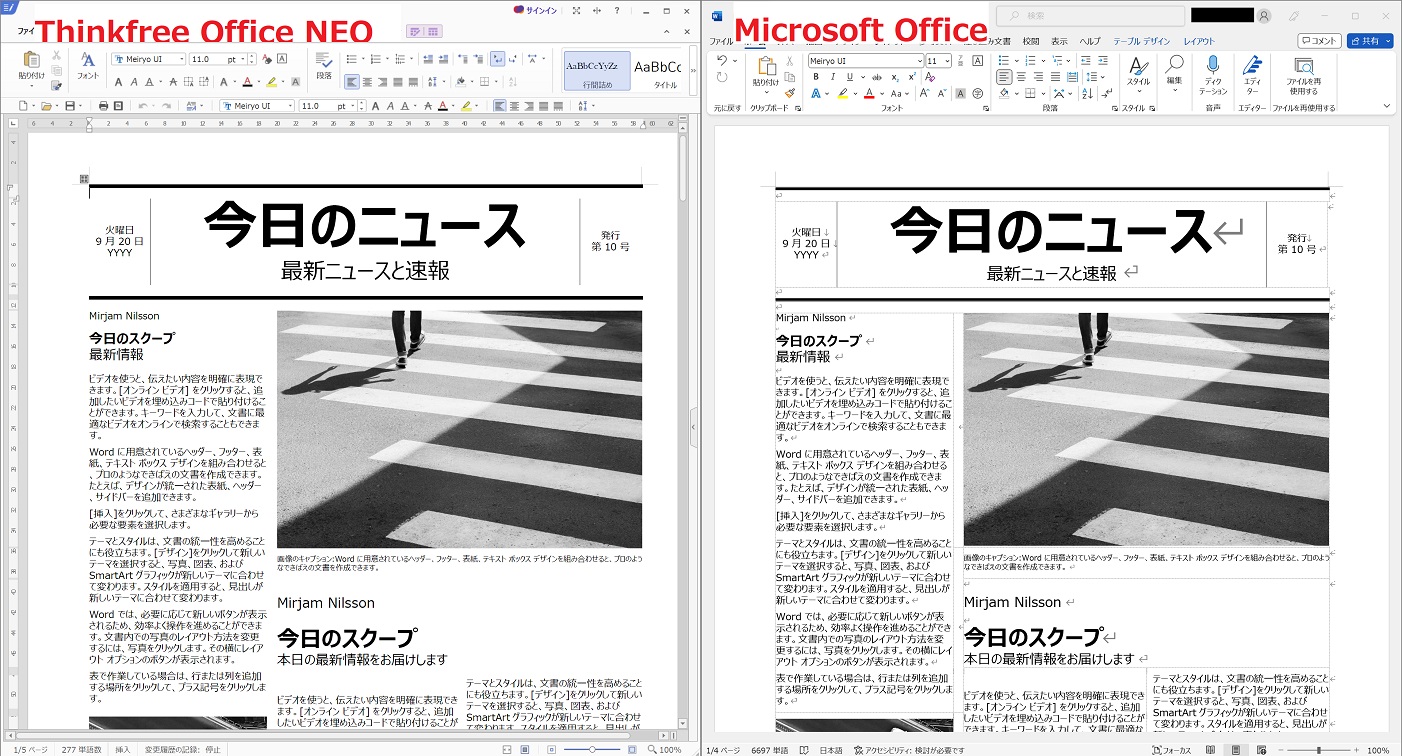
Task: Open the Help (ヘルプ) tab in Word
Action: [x=1090, y=41]
